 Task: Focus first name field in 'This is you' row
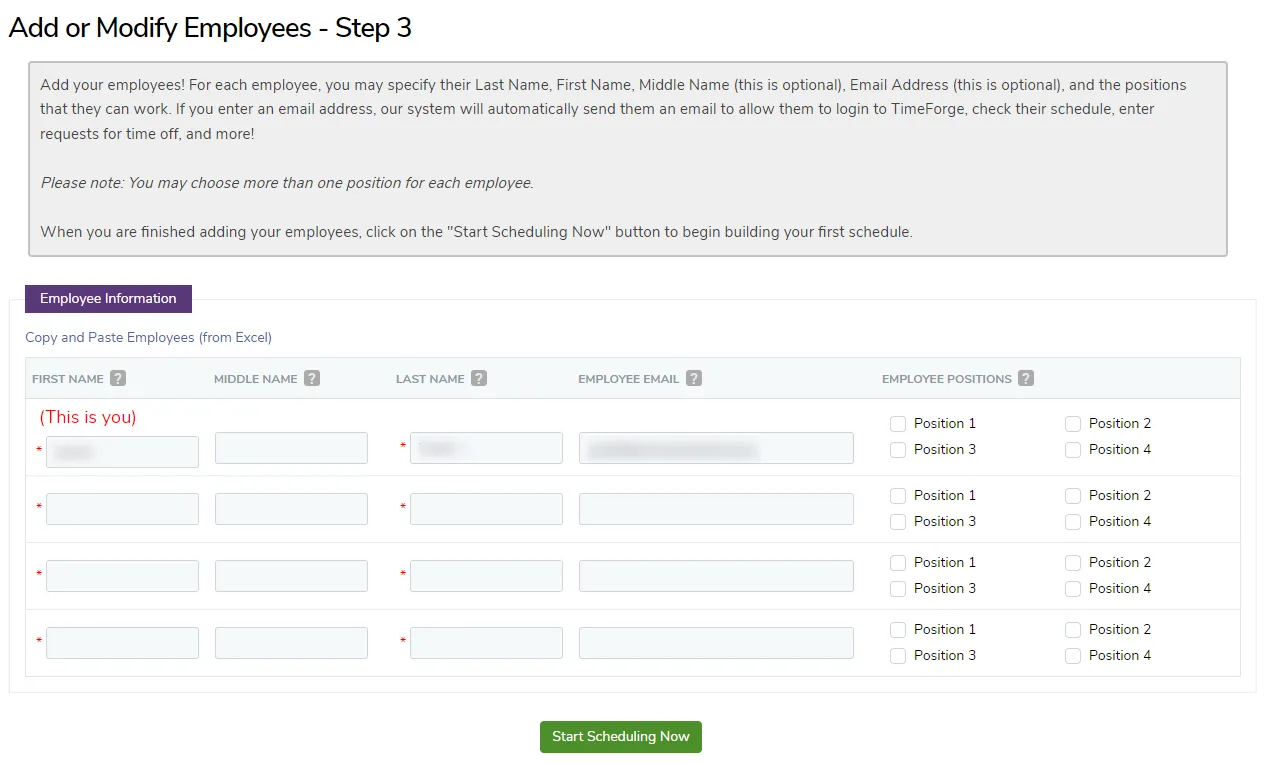pos(122,452)
